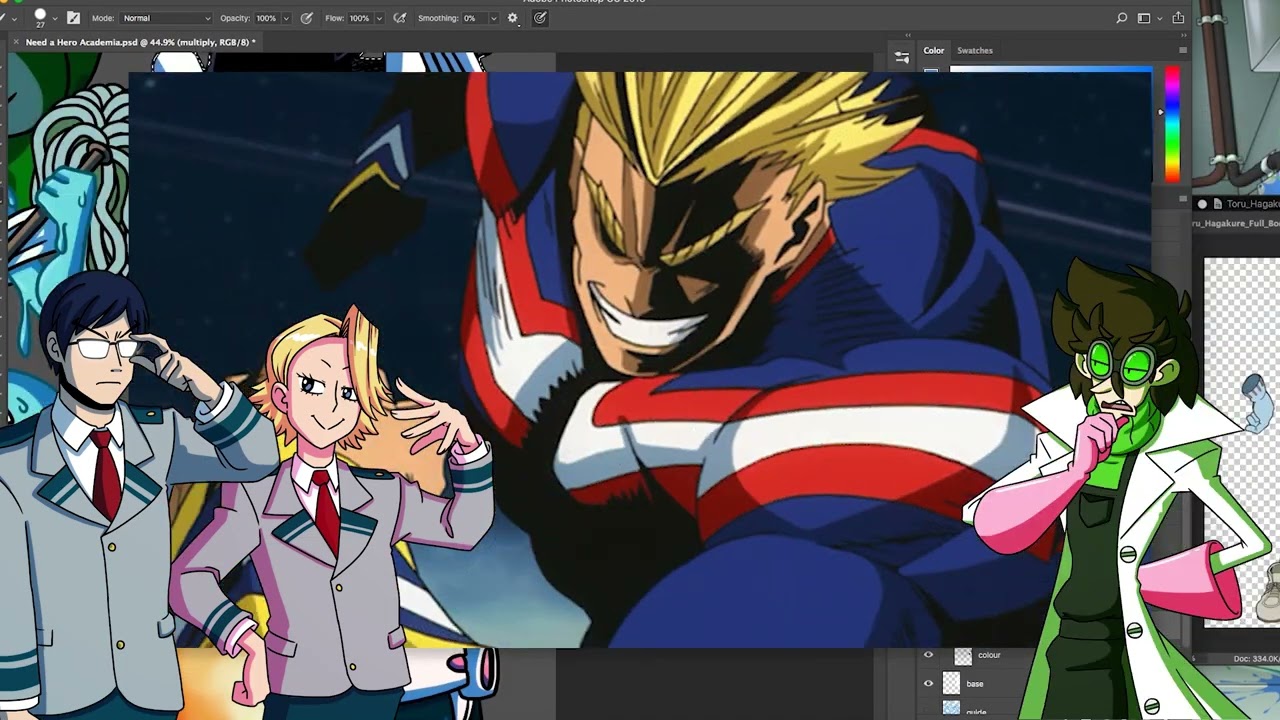Open the Properties adjustments panel icon
This screenshot has height=720, width=1280.
tap(902, 58)
